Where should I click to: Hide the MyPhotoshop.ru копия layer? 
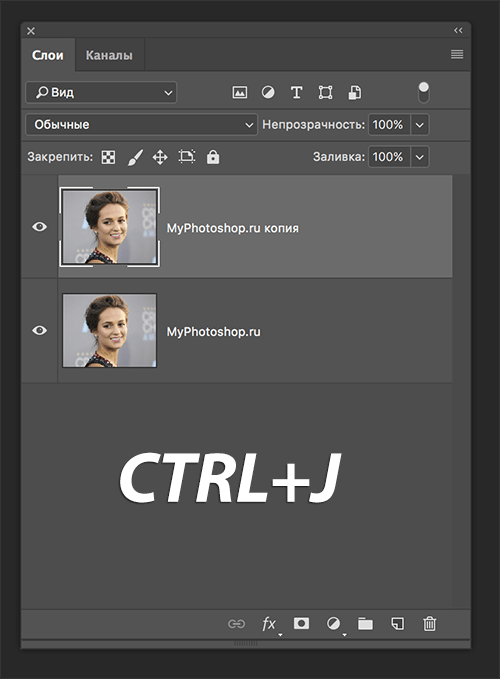click(39, 226)
